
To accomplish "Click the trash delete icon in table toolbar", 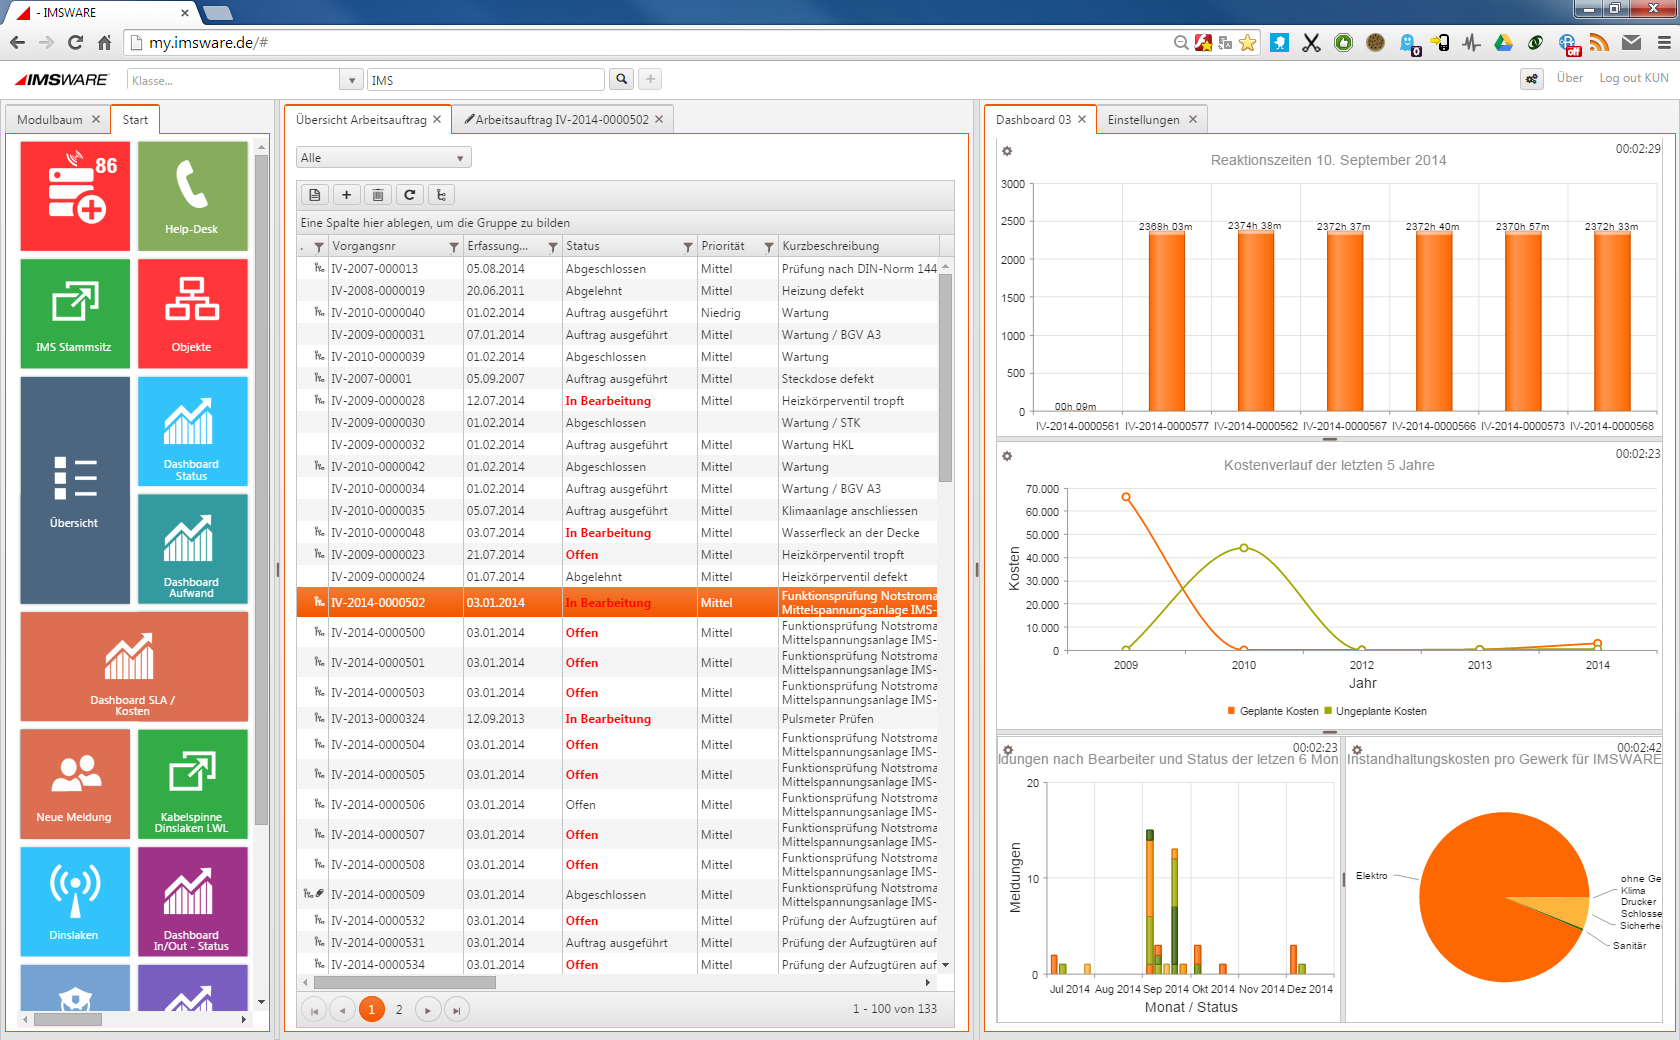I will [378, 195].
